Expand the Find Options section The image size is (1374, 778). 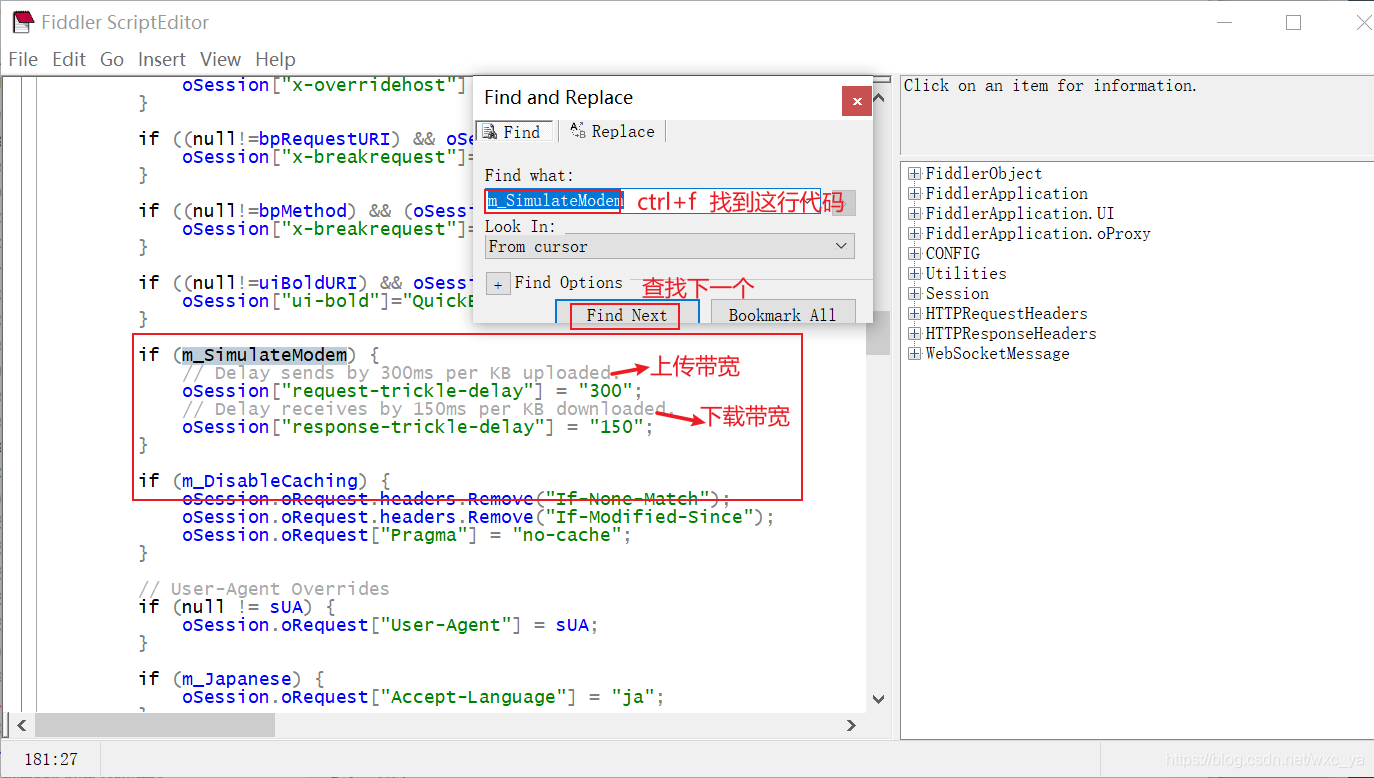coord(498,284)
